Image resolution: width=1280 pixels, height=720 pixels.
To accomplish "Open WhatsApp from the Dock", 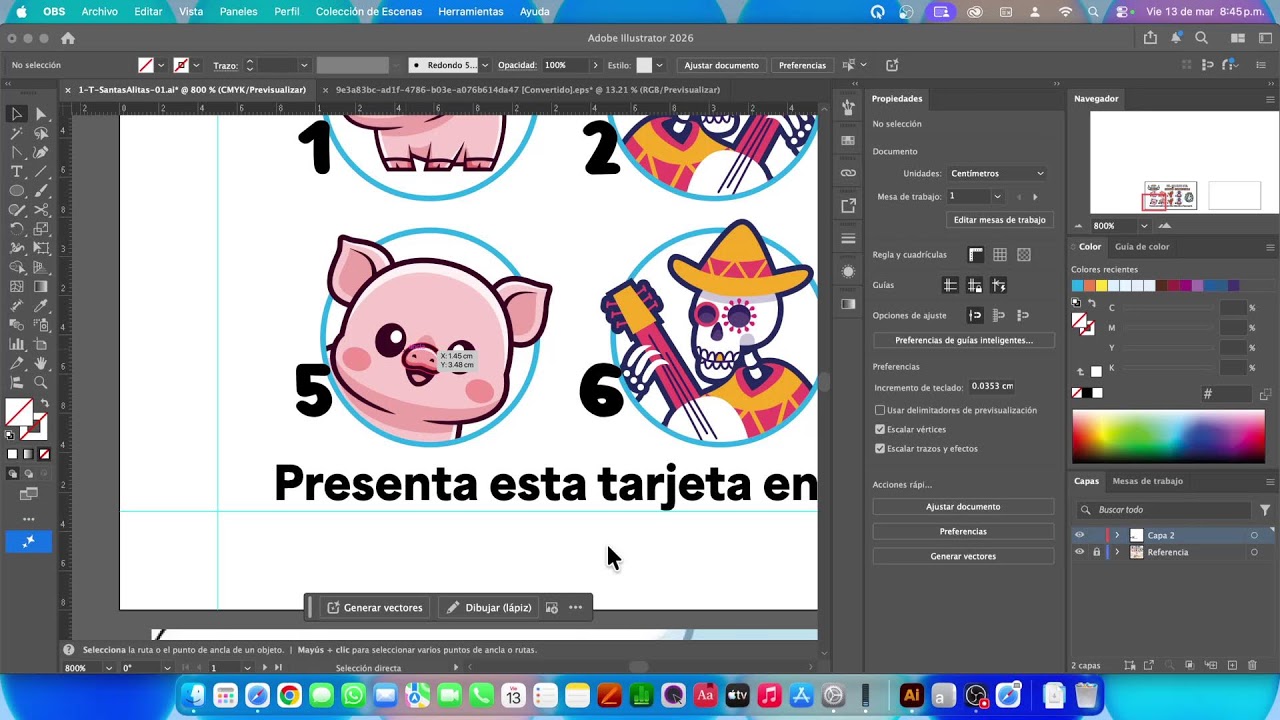I will click(353, 696).
